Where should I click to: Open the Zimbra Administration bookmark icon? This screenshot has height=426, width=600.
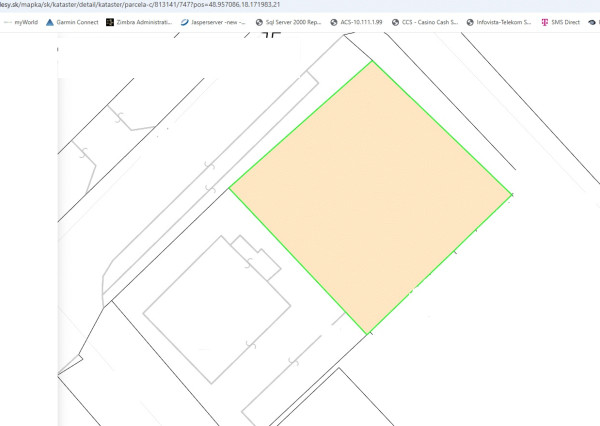tap(110, 21)
